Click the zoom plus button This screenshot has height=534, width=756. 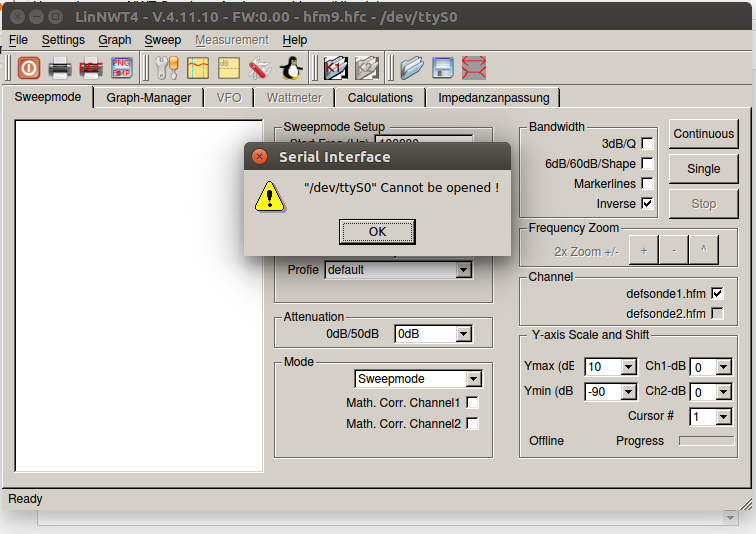pyautogui.click(x=644, y=250)
